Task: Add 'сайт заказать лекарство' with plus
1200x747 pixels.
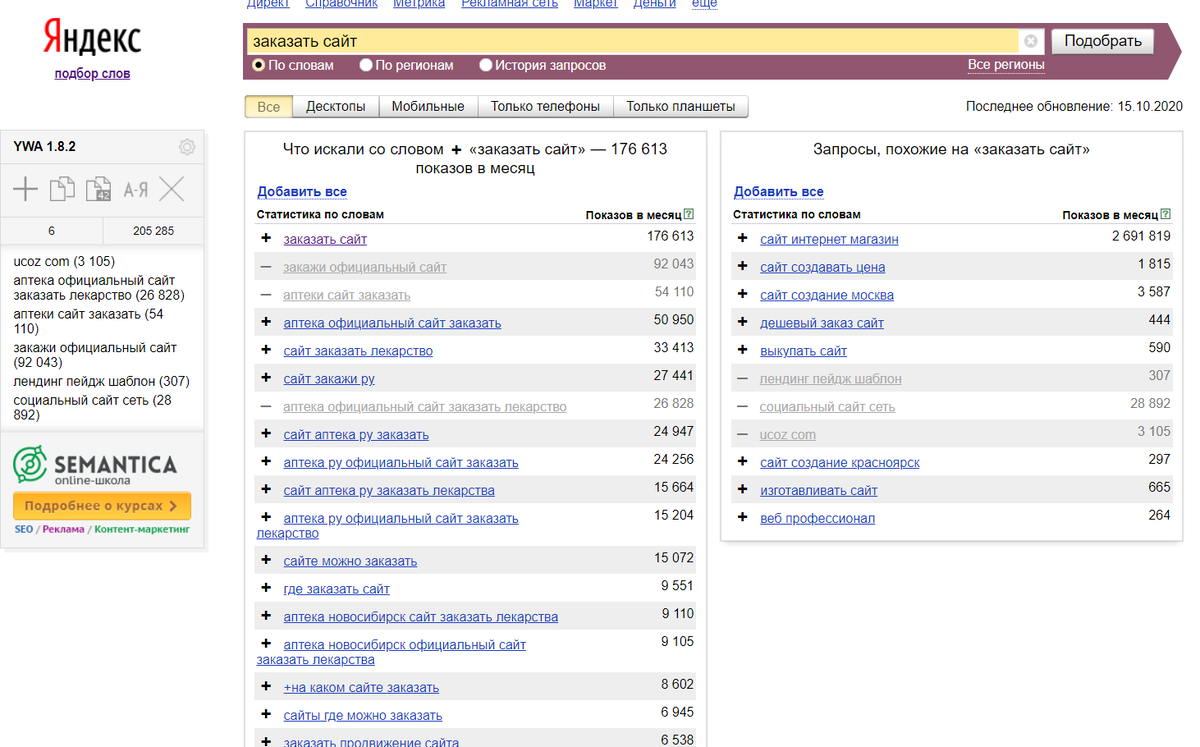Action: click(266, 350)
